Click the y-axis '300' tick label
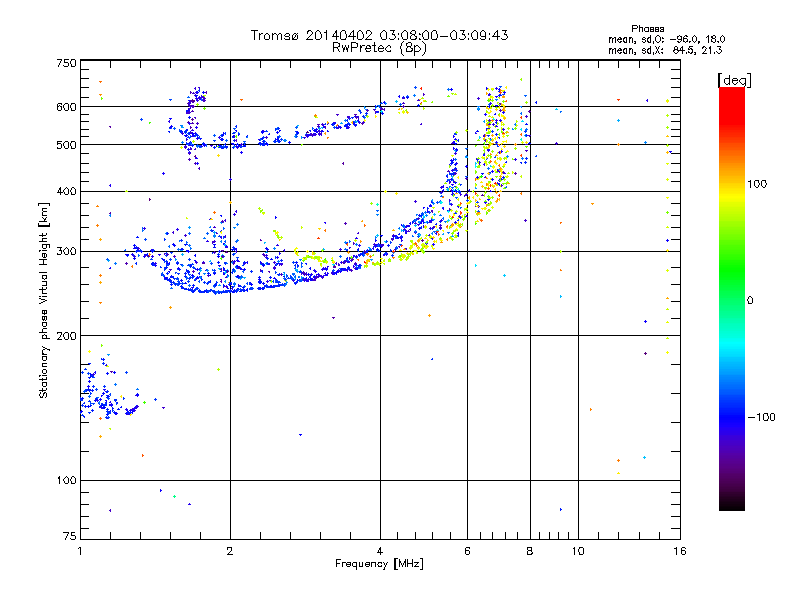Image resolution: width=800 pixels, height=600 pixels. click(66, 252)
